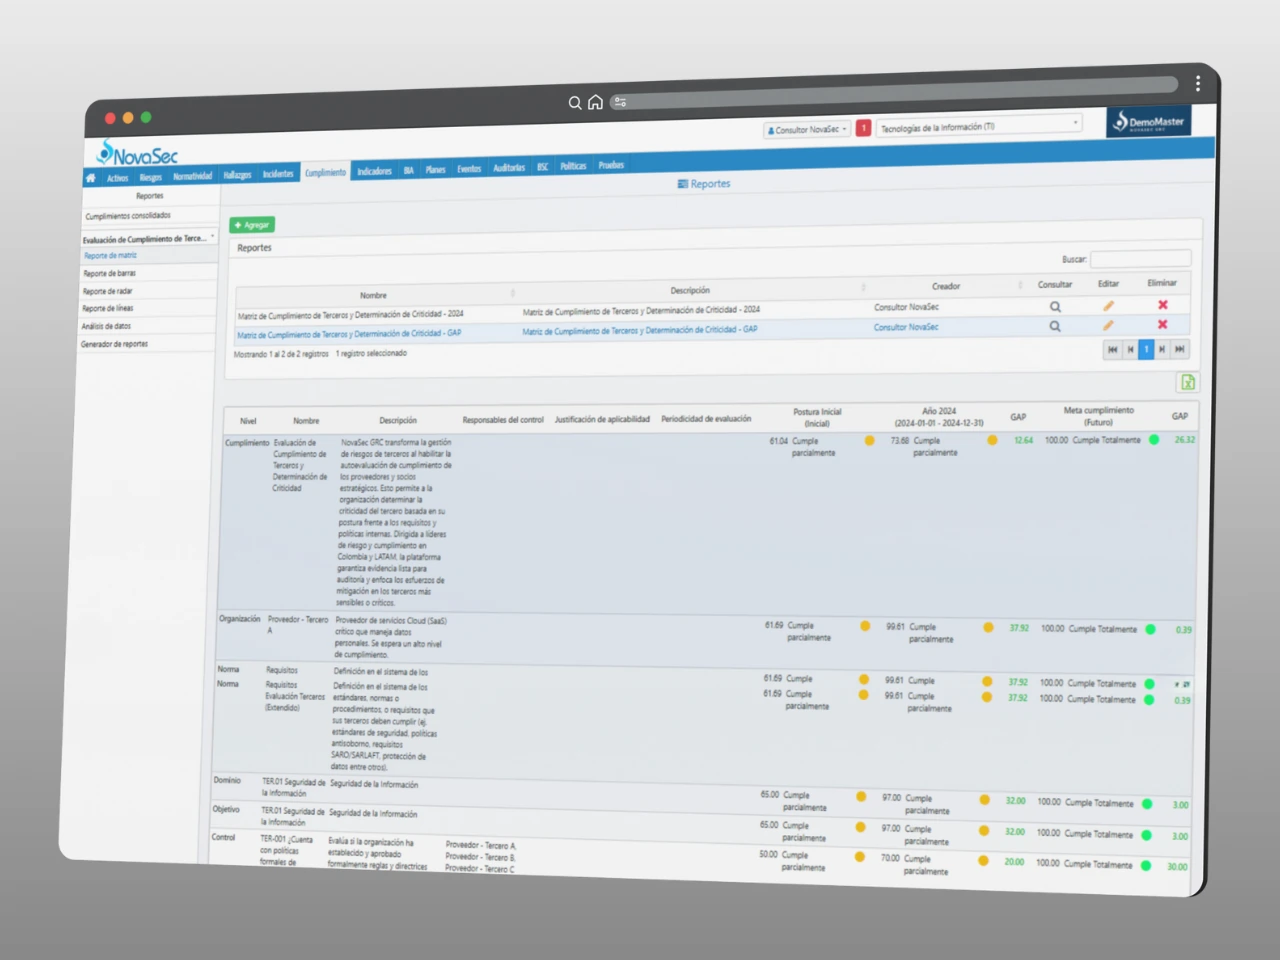Jump to the first page of the reports table
The width and height of the screenshot is (1280, 960).
pyautogui.click(x=1112, y=349)
